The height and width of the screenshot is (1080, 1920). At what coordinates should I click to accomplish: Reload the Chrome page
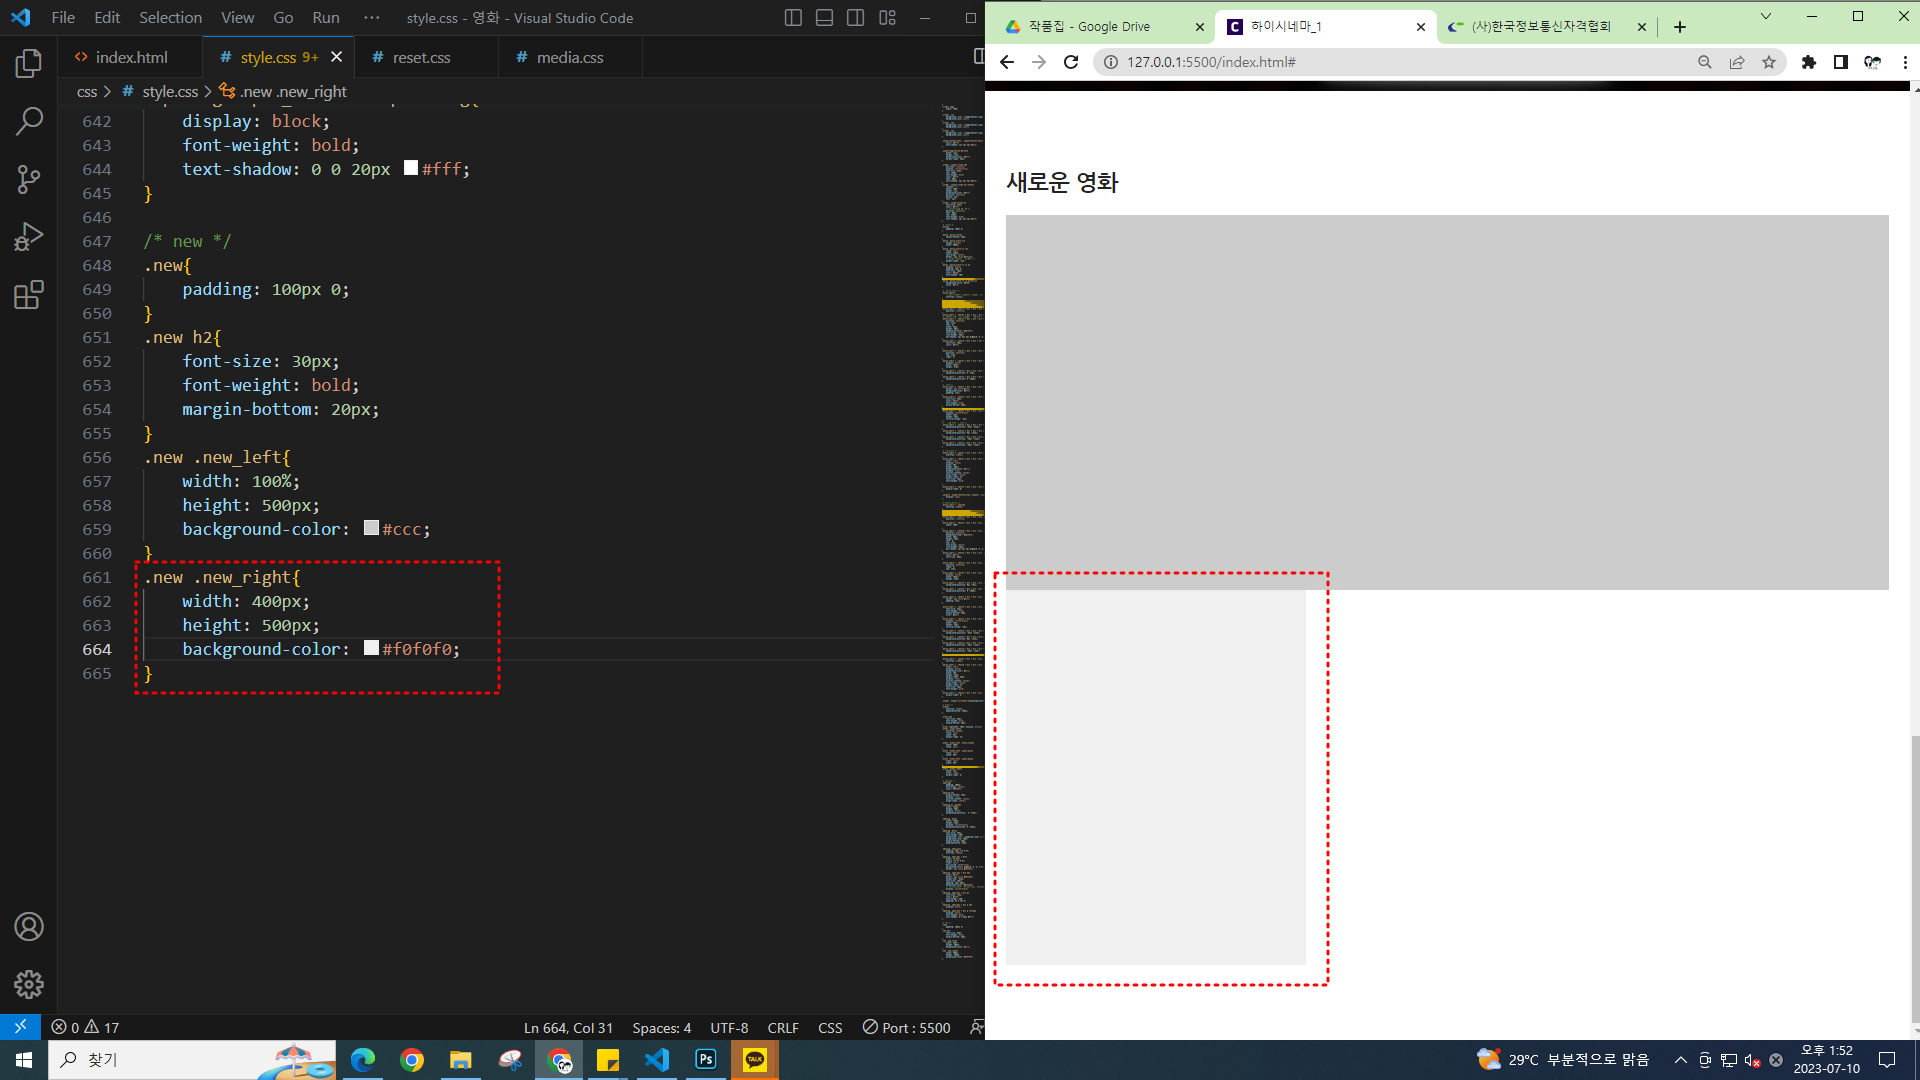tap(1071, 62)
